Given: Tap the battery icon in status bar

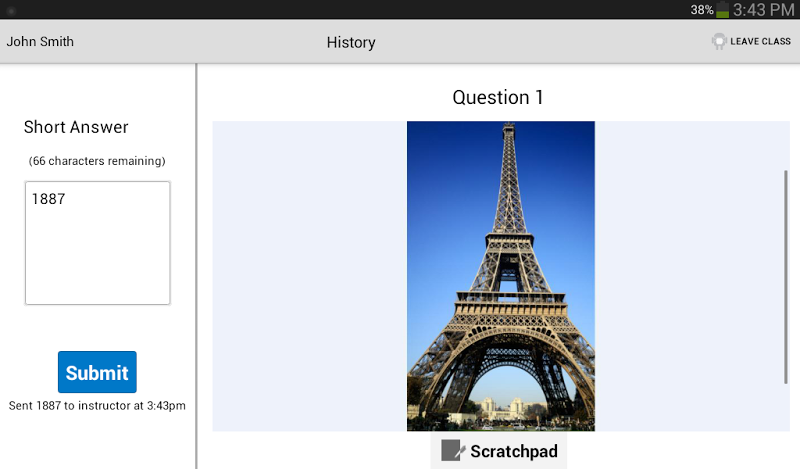Looking at the screenshot, I should click(722, 10).
